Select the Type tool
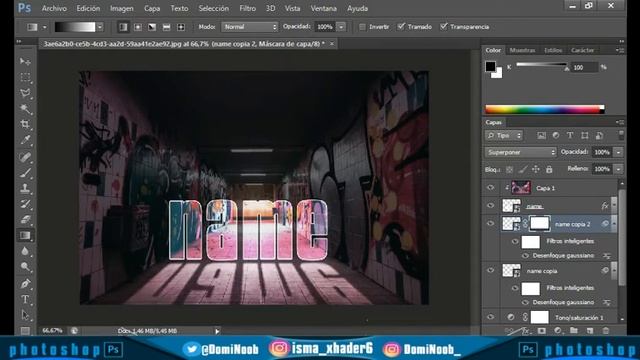 point(25,299)
